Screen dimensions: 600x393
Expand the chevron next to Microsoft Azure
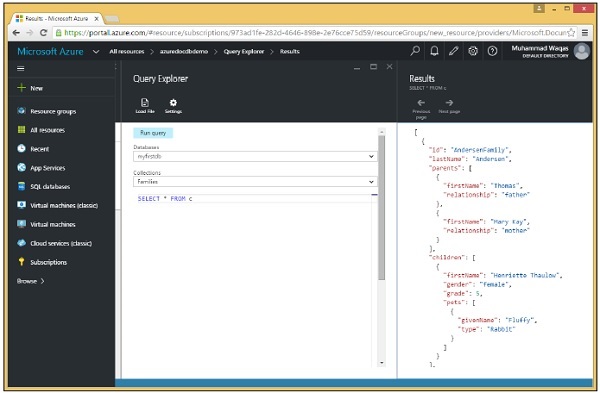(x=96, y=51)
